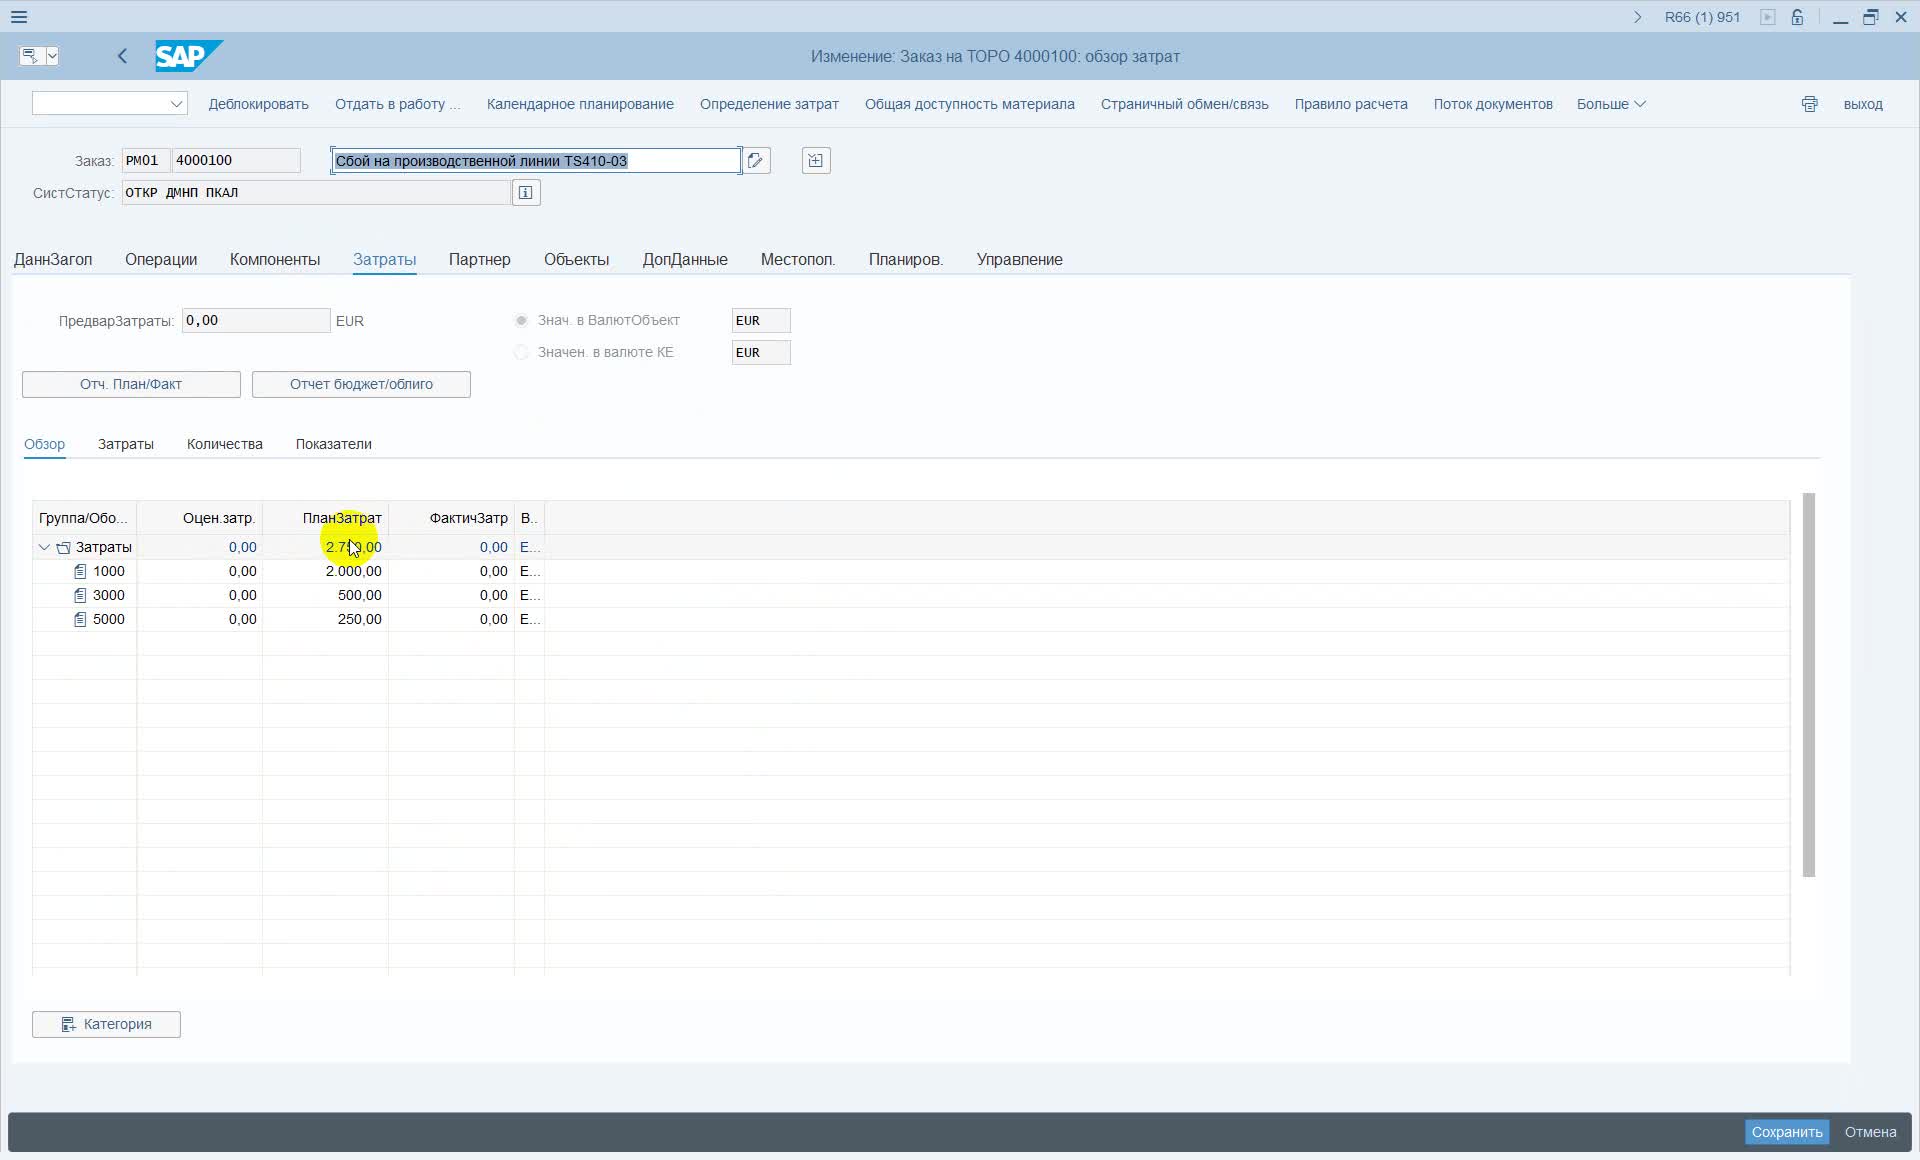Switch to Операции tab

pyautogui.click(x=161, y=260)
